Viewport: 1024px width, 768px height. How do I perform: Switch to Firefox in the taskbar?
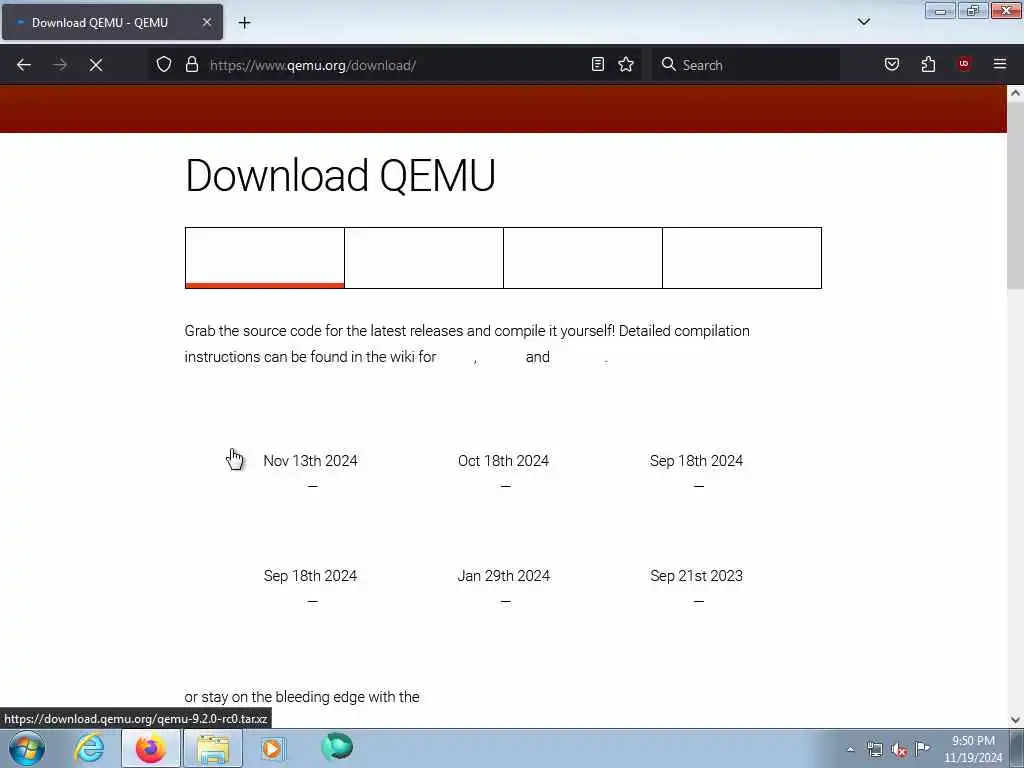[x=151, y=748]
